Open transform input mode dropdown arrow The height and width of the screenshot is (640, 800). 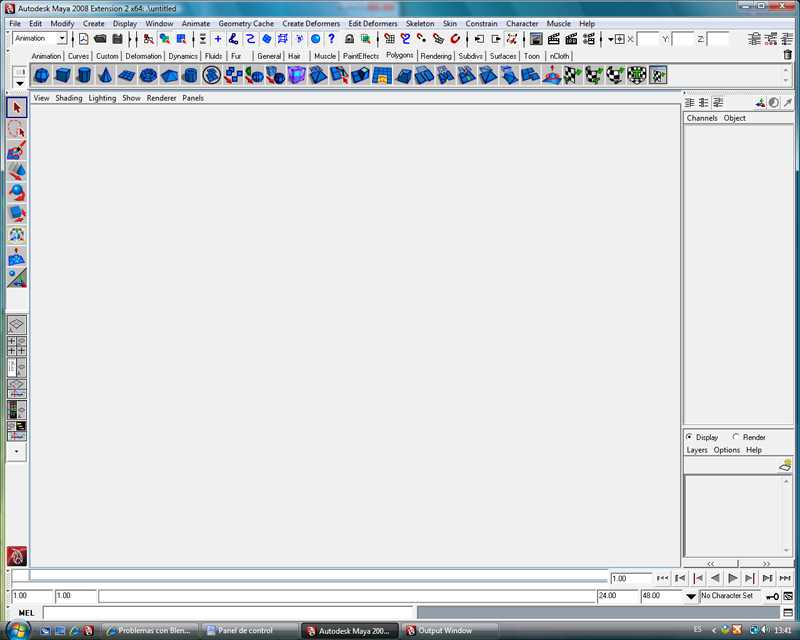coord(611,39)
